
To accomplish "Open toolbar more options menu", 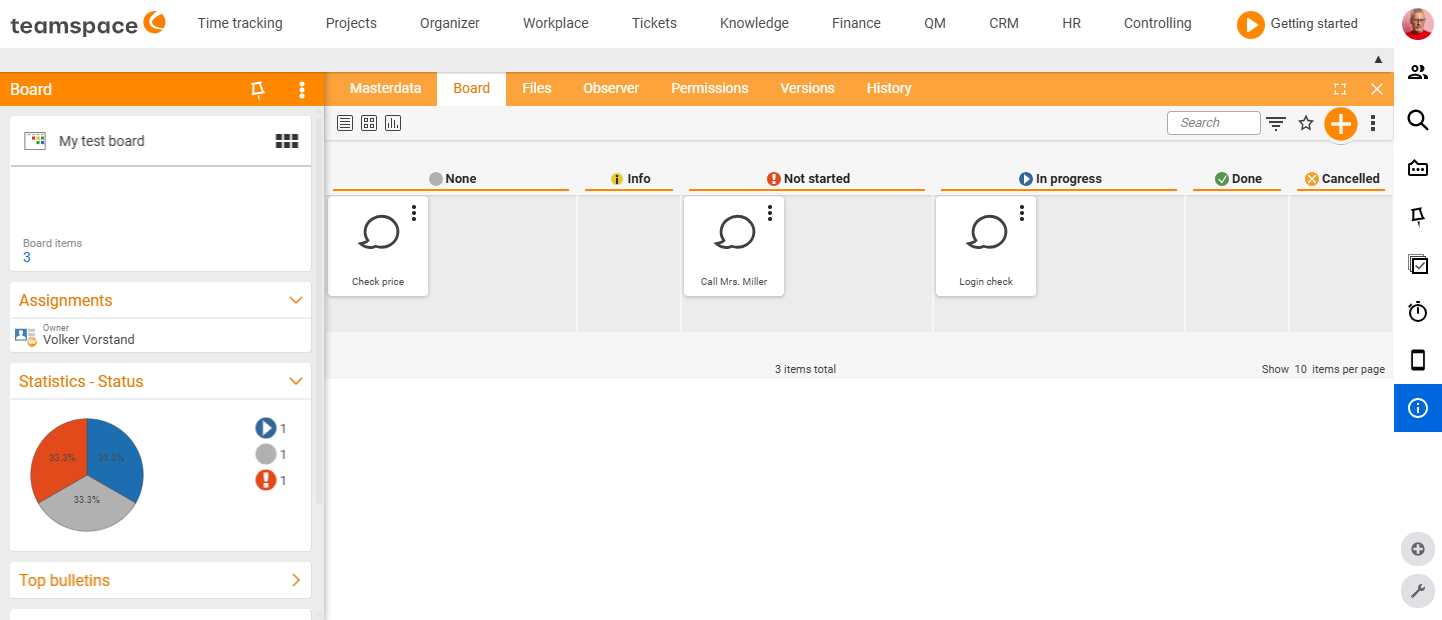I will (1373, 123).
